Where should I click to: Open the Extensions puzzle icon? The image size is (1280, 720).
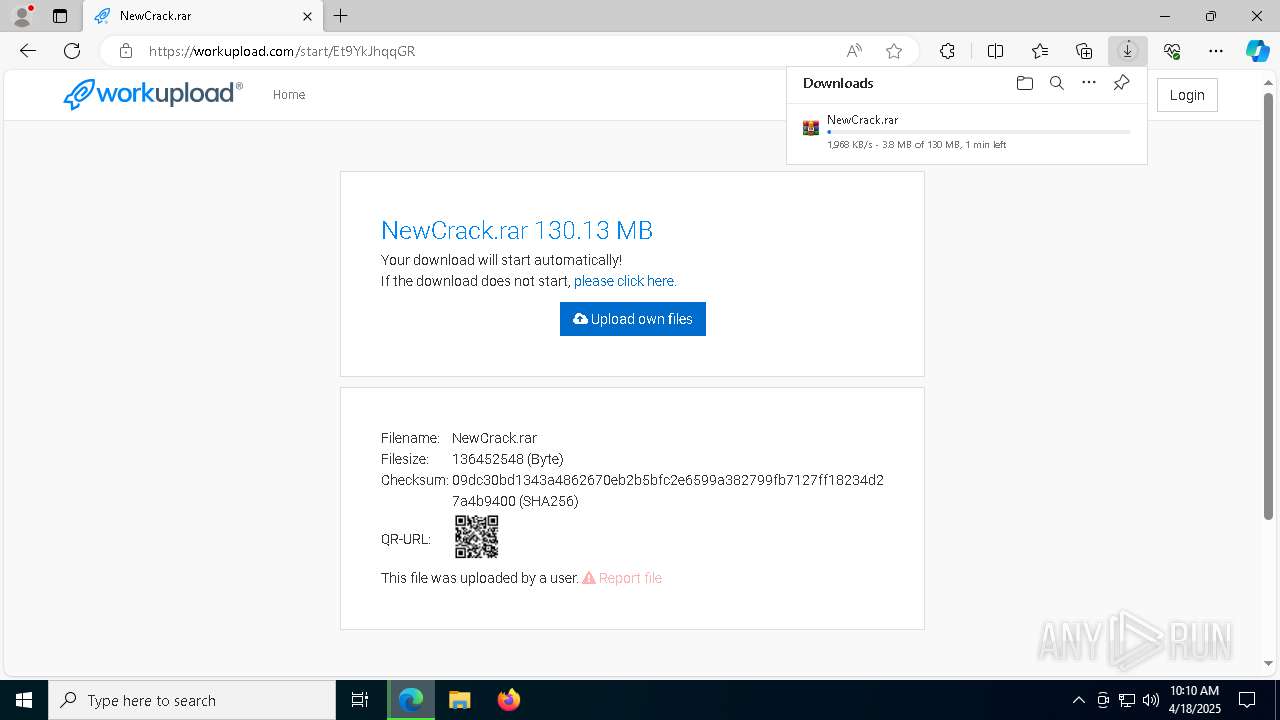click(947, 51)
